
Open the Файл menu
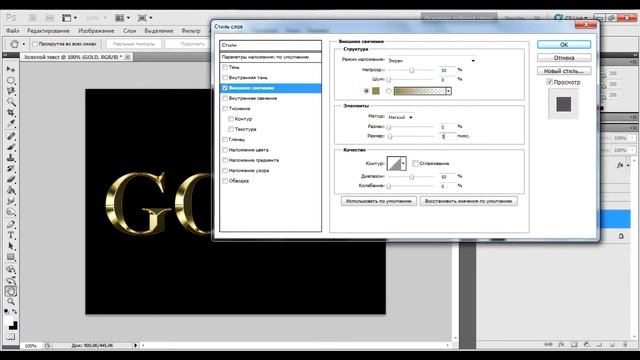point(13,31)
